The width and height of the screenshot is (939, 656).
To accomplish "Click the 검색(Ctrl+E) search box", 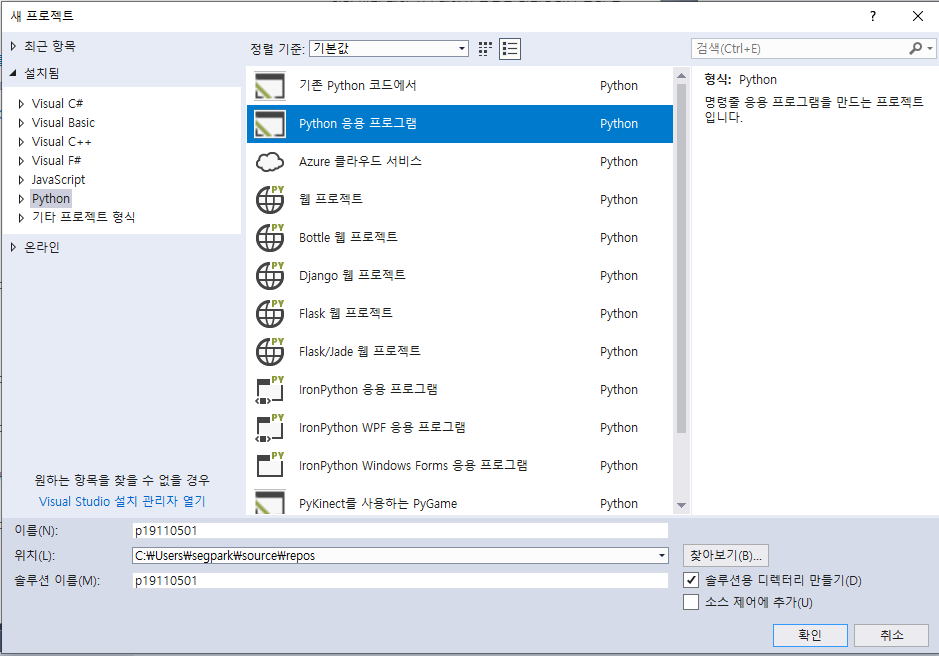I will point(800,49).
